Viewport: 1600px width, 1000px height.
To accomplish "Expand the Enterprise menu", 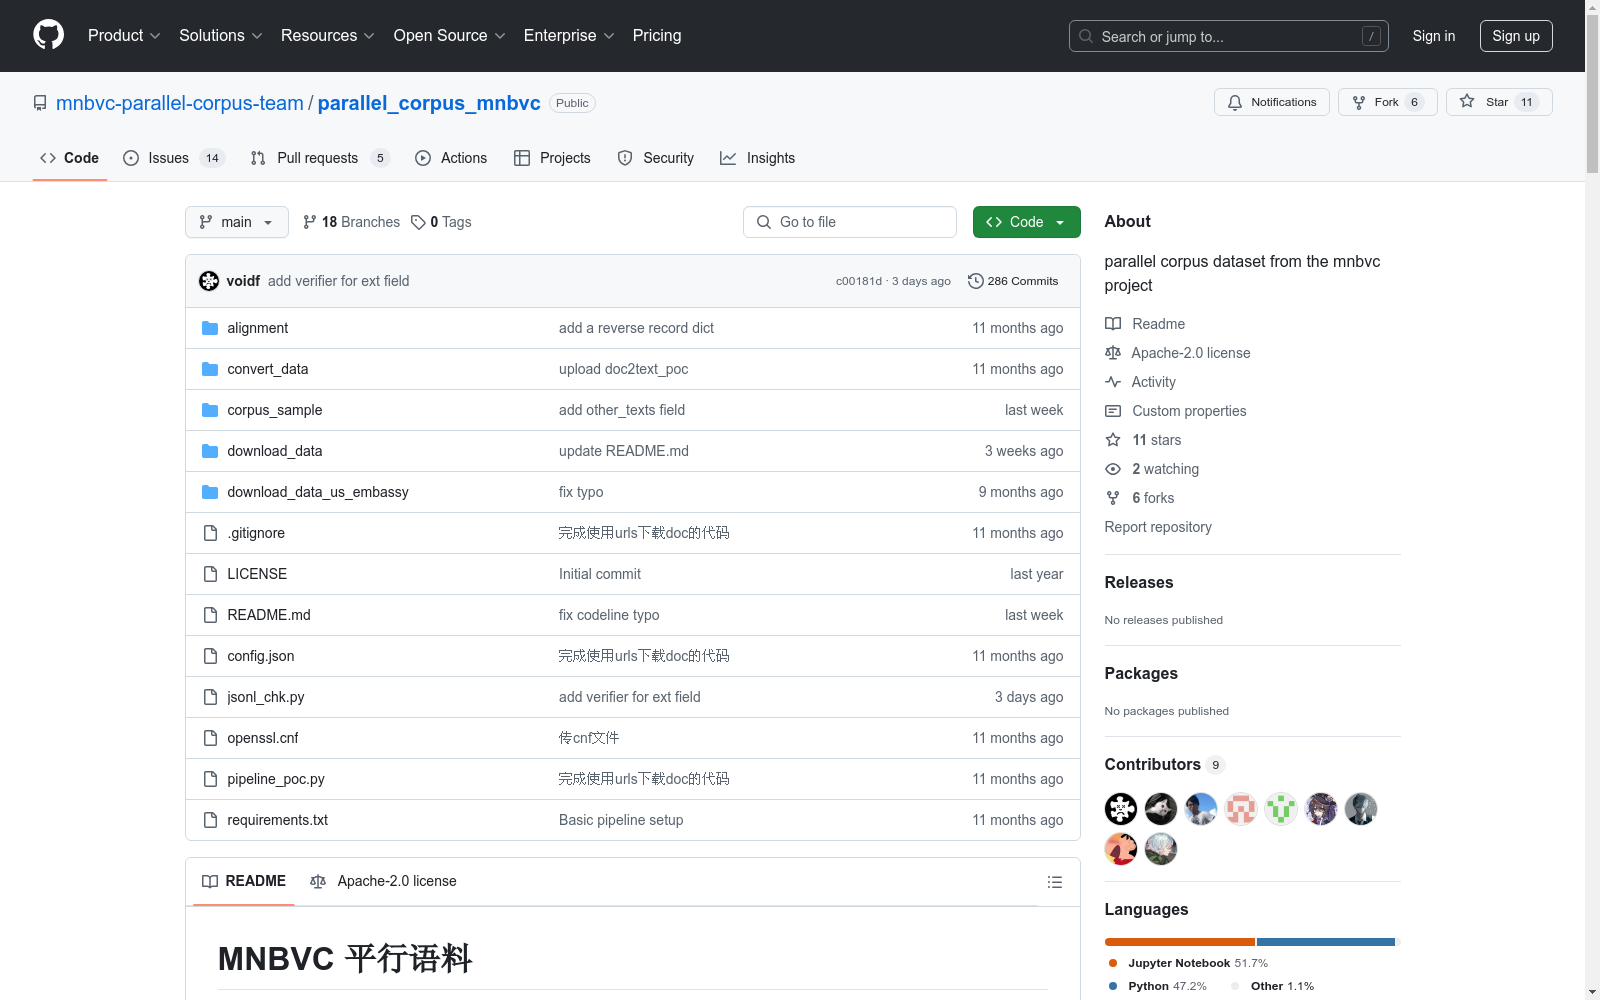I will [569, 35].
